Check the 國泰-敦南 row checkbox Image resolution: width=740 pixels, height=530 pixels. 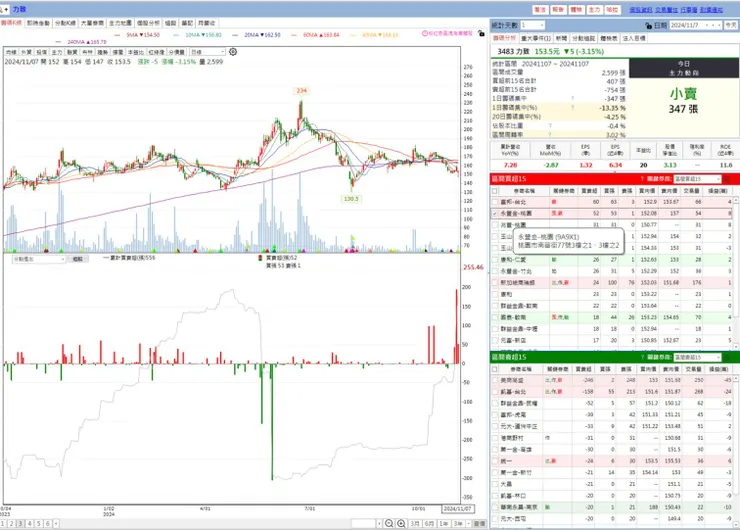point(495,317)
